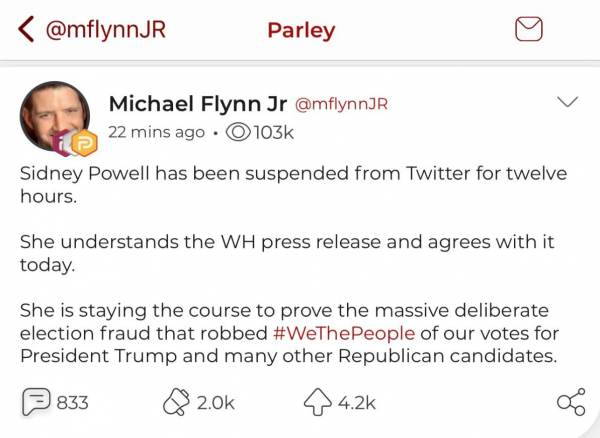Click the comment bubble icon

point(36,402)
